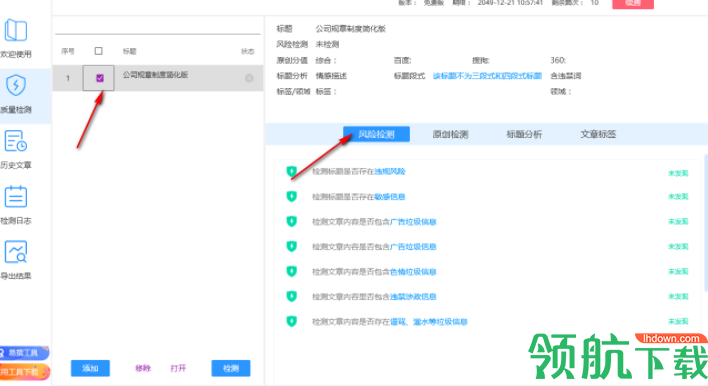Image resolution: width=708 pixels, height=386 pixels.
Task: Click the red button at the top right
Action: tap(633, 4)
